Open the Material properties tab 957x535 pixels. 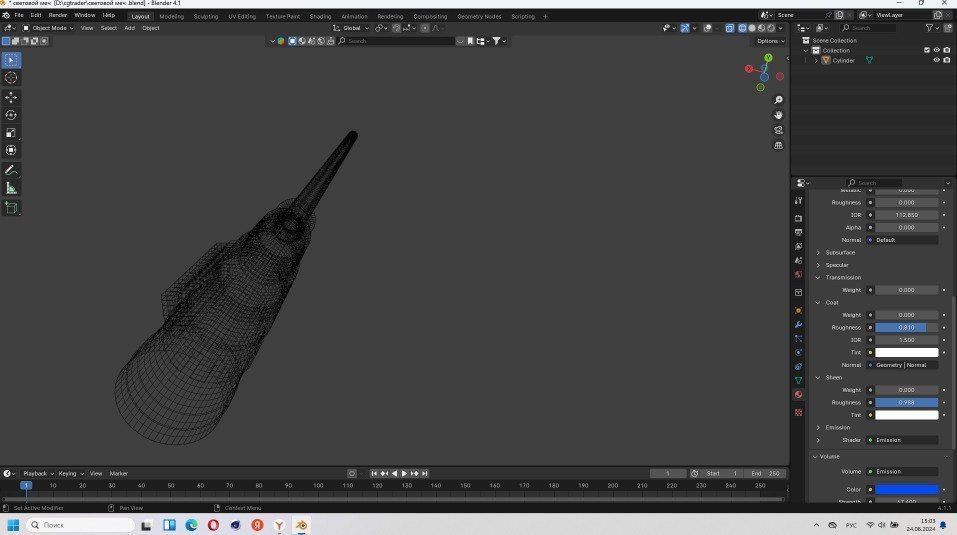coord(798,395)
